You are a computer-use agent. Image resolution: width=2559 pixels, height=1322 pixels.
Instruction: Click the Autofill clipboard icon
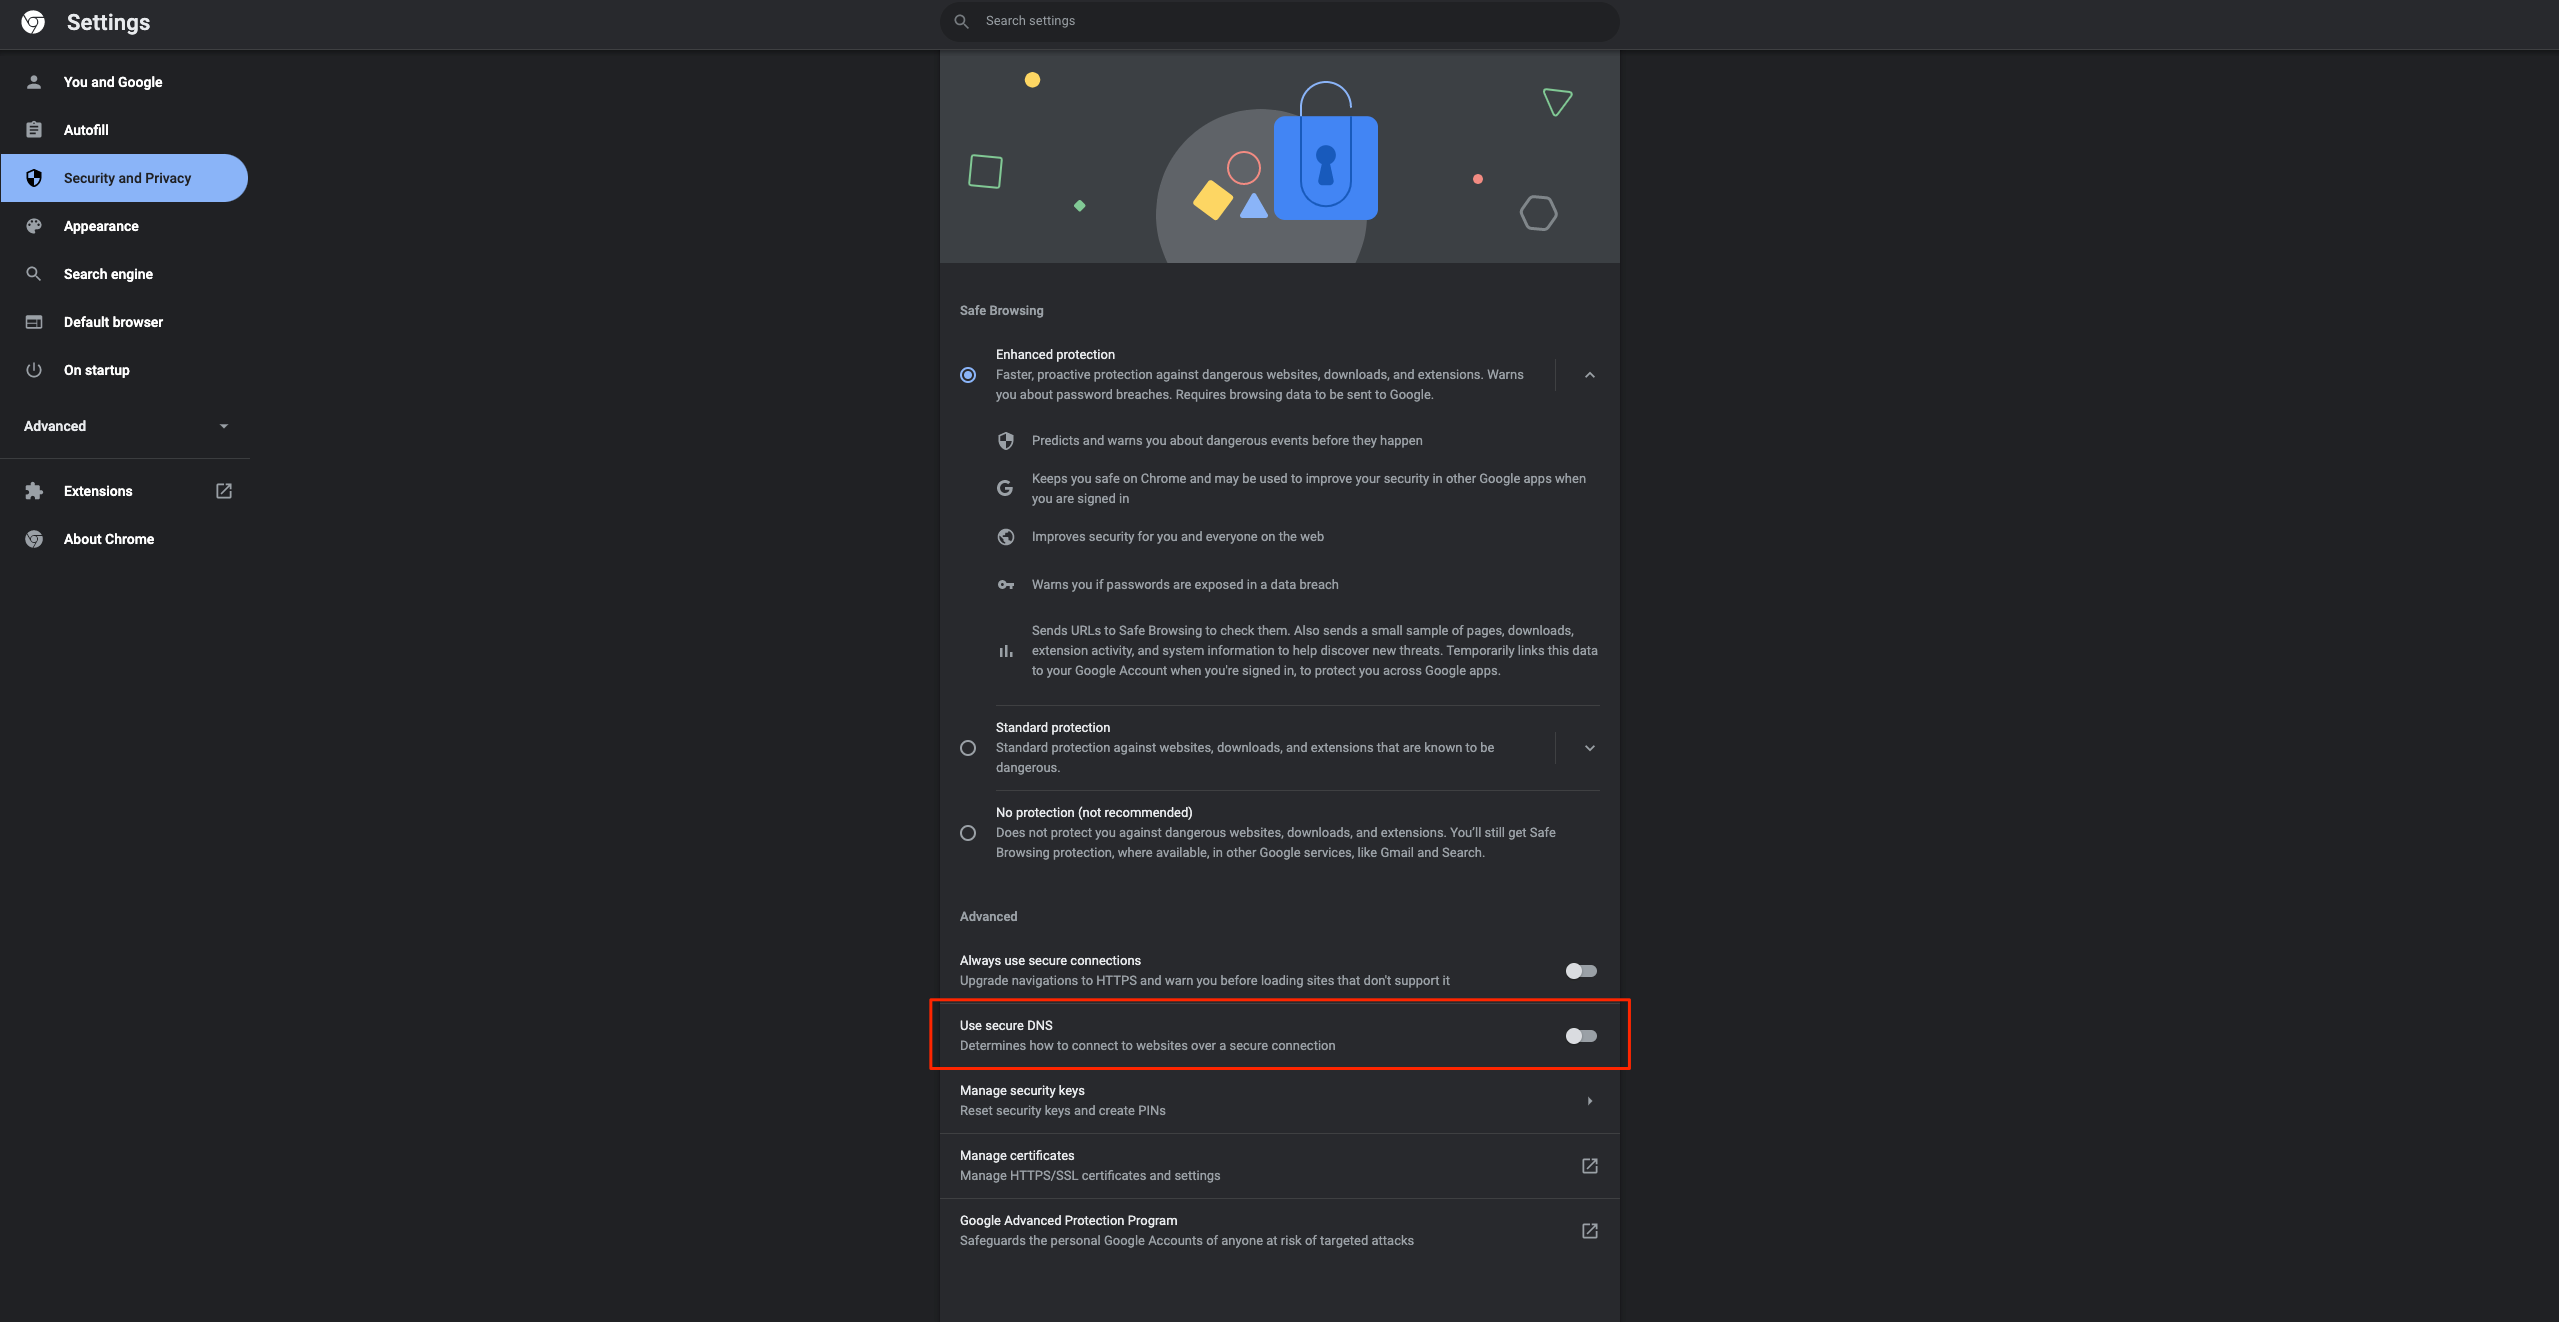tap(34, 130)
